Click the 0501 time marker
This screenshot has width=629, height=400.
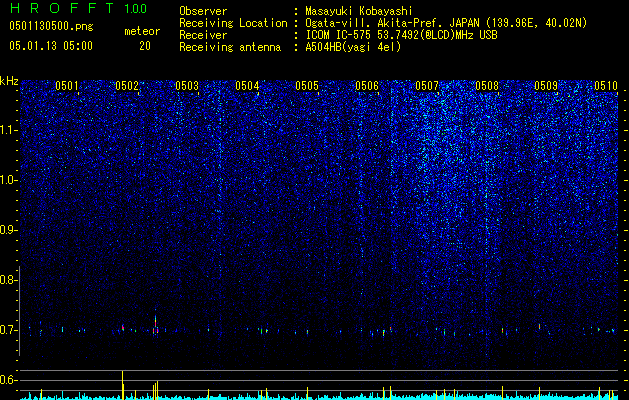pyautogui.click(x=67, y=85)
